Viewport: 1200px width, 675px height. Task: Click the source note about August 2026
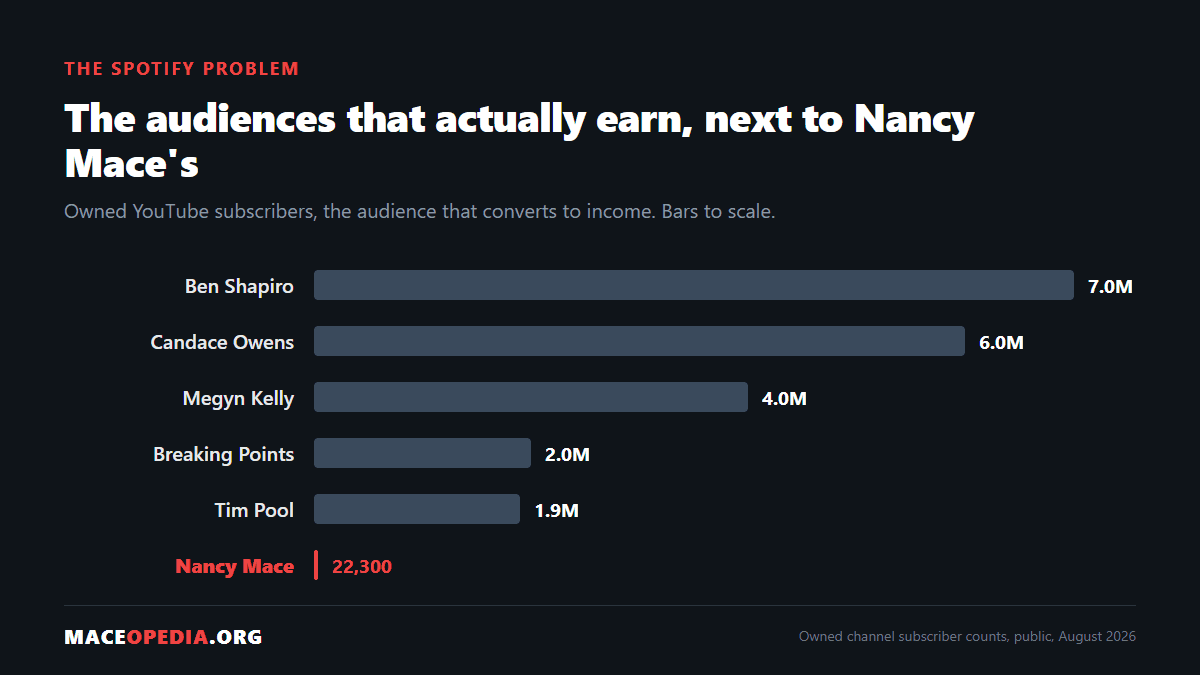click(967, 637)
